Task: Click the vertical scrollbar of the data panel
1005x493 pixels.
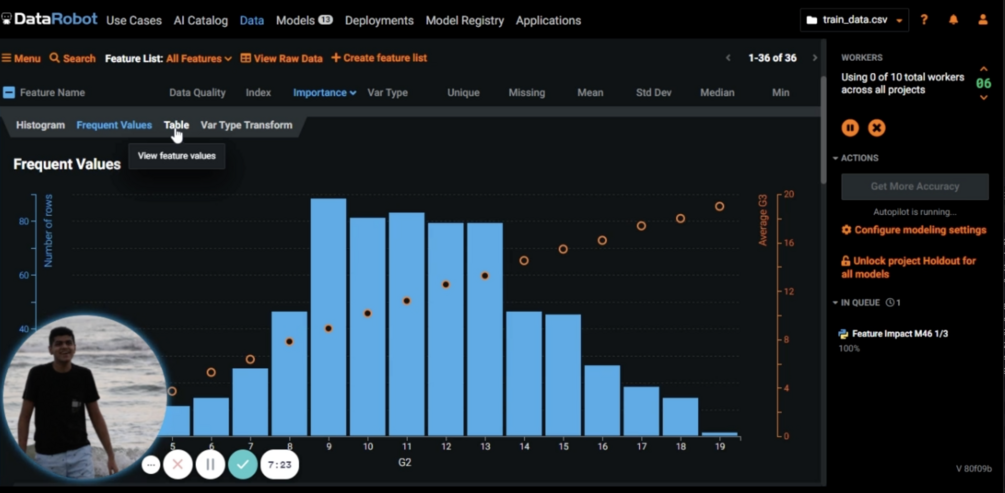Action: tap(822, 128)
